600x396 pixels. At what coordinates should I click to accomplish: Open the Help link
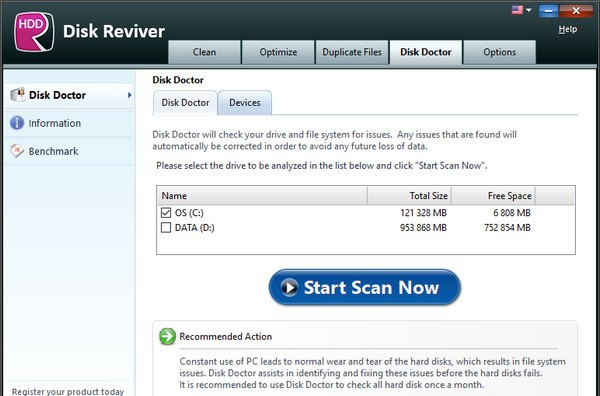pos(567,29)
